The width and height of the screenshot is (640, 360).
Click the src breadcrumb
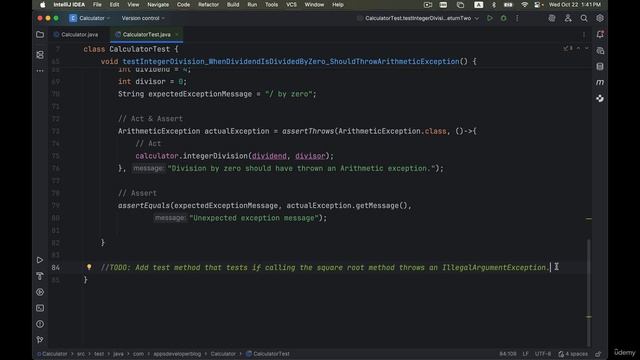click(x=81, y=354)
